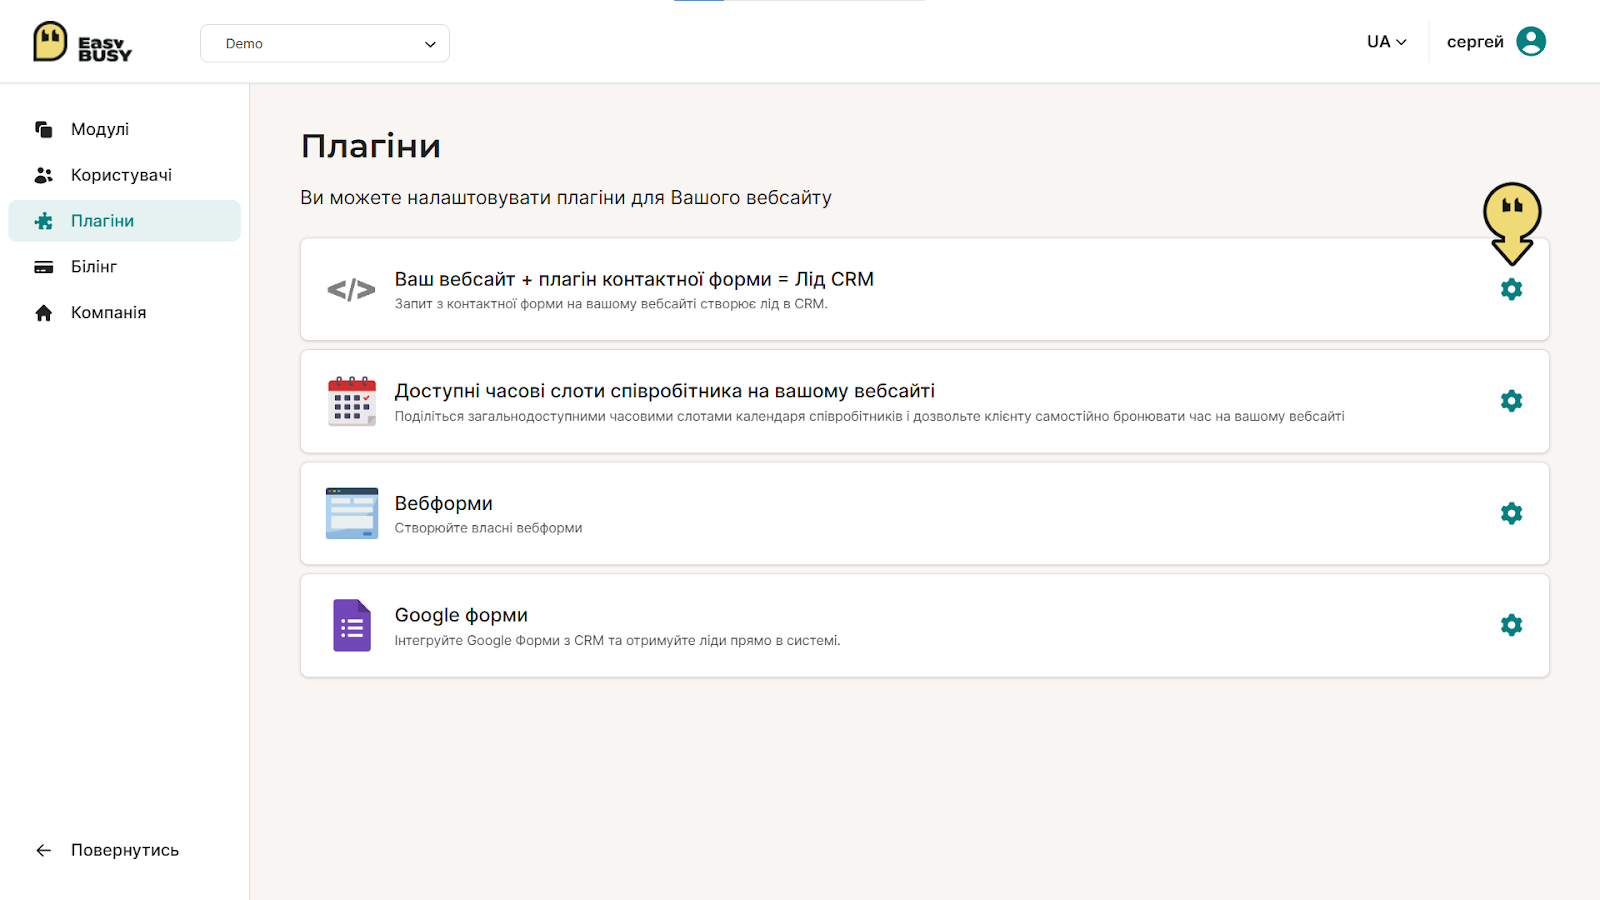Viewport: 1600px width, 900px height.
Task: Click the сергей username
Action: pos(1475,42)
